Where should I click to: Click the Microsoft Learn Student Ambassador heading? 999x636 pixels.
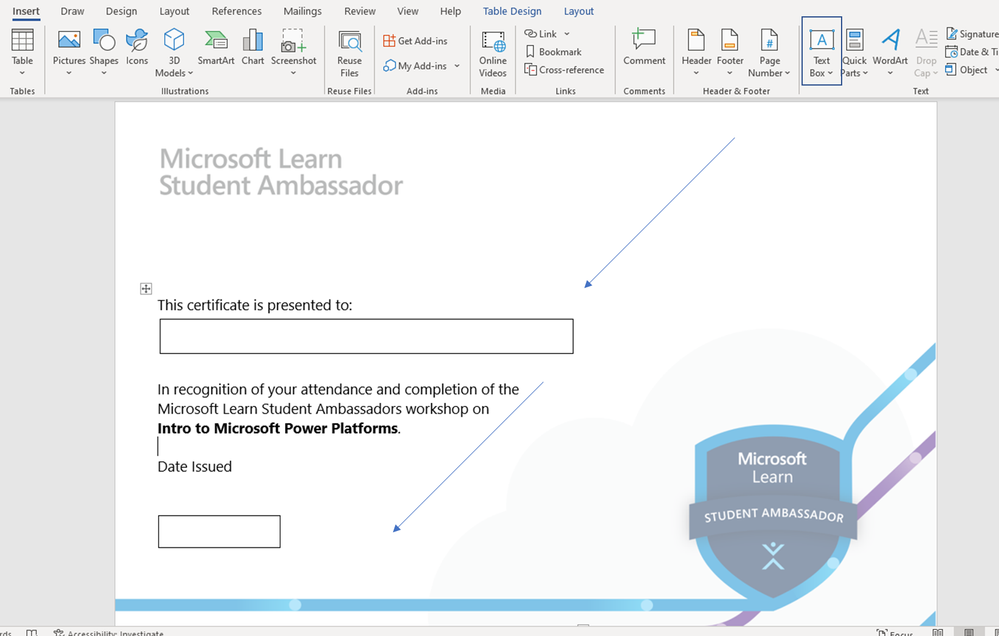(280, 172)
